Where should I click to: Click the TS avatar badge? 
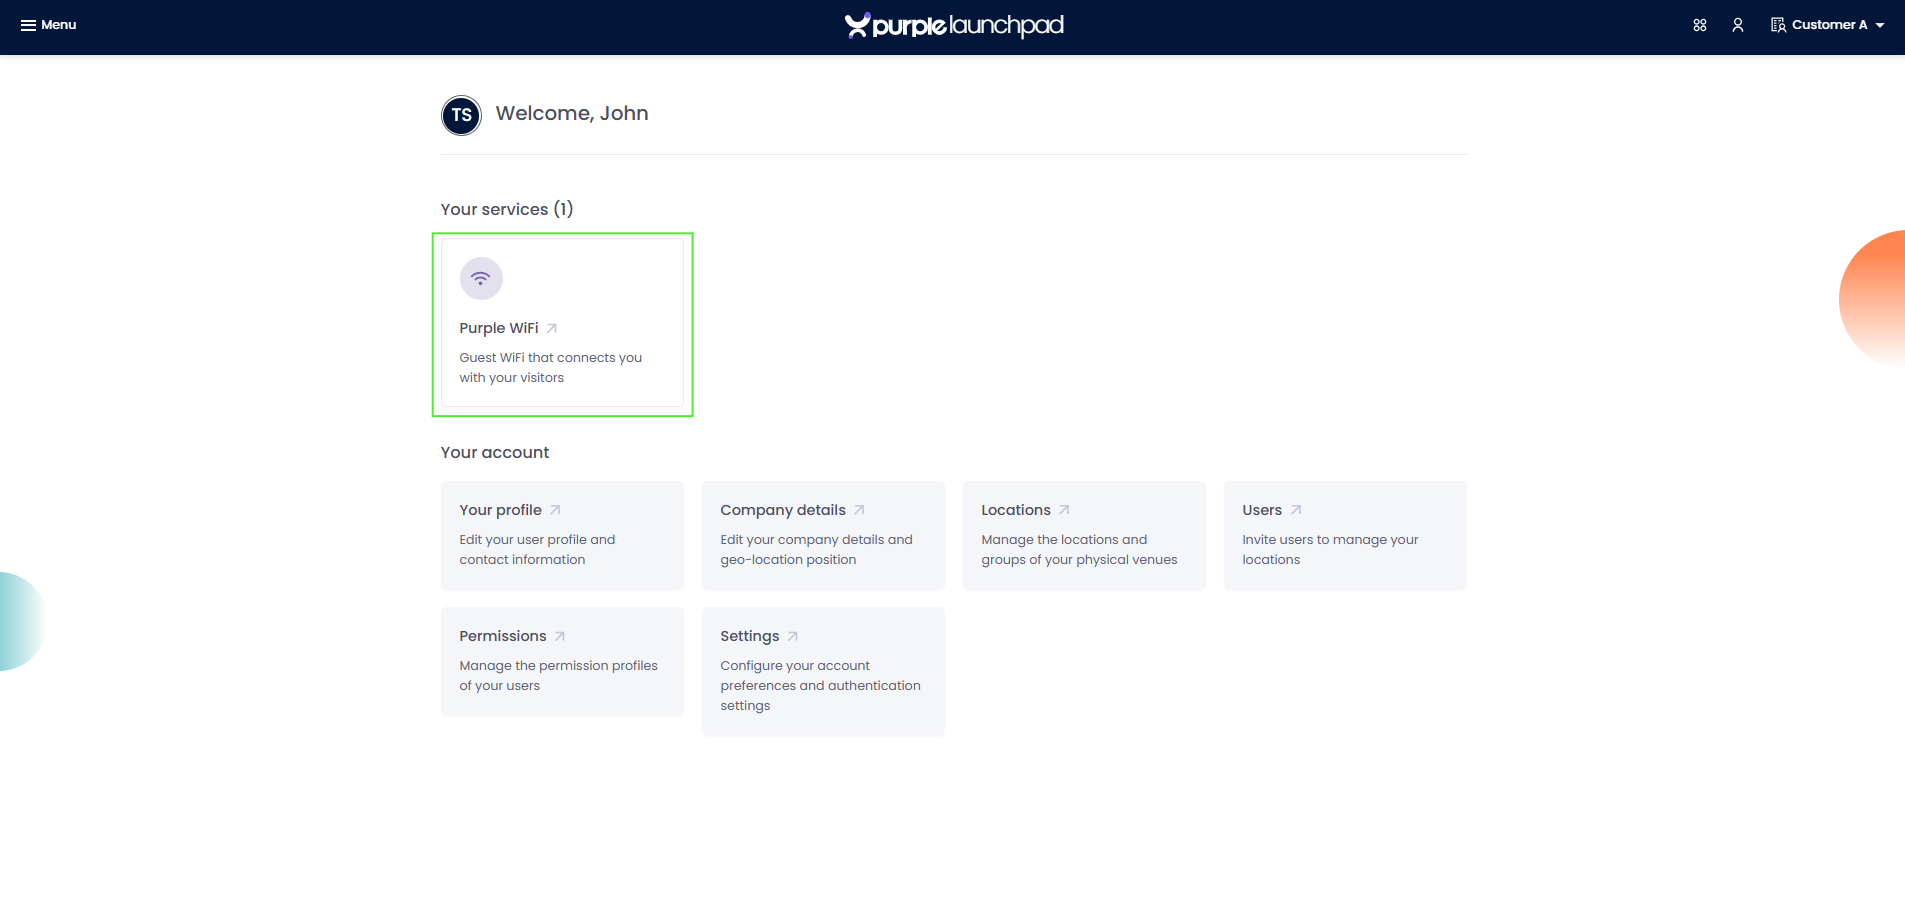[x=461, y=115]
